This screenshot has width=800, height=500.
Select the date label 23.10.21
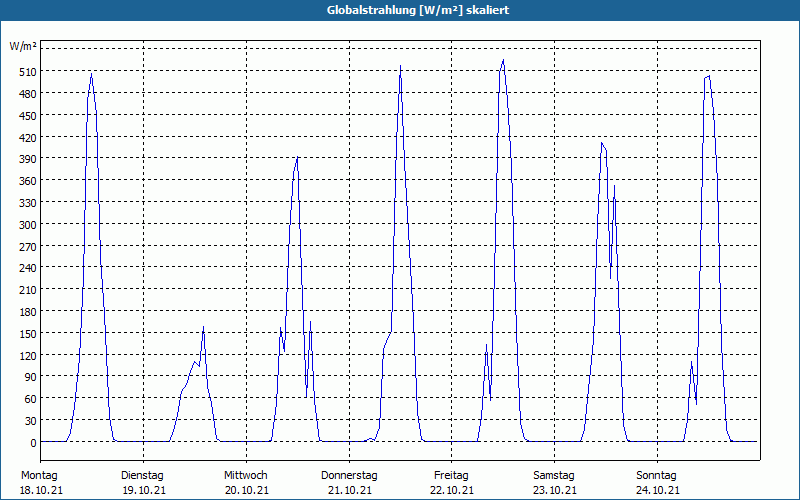coord(555,490)
